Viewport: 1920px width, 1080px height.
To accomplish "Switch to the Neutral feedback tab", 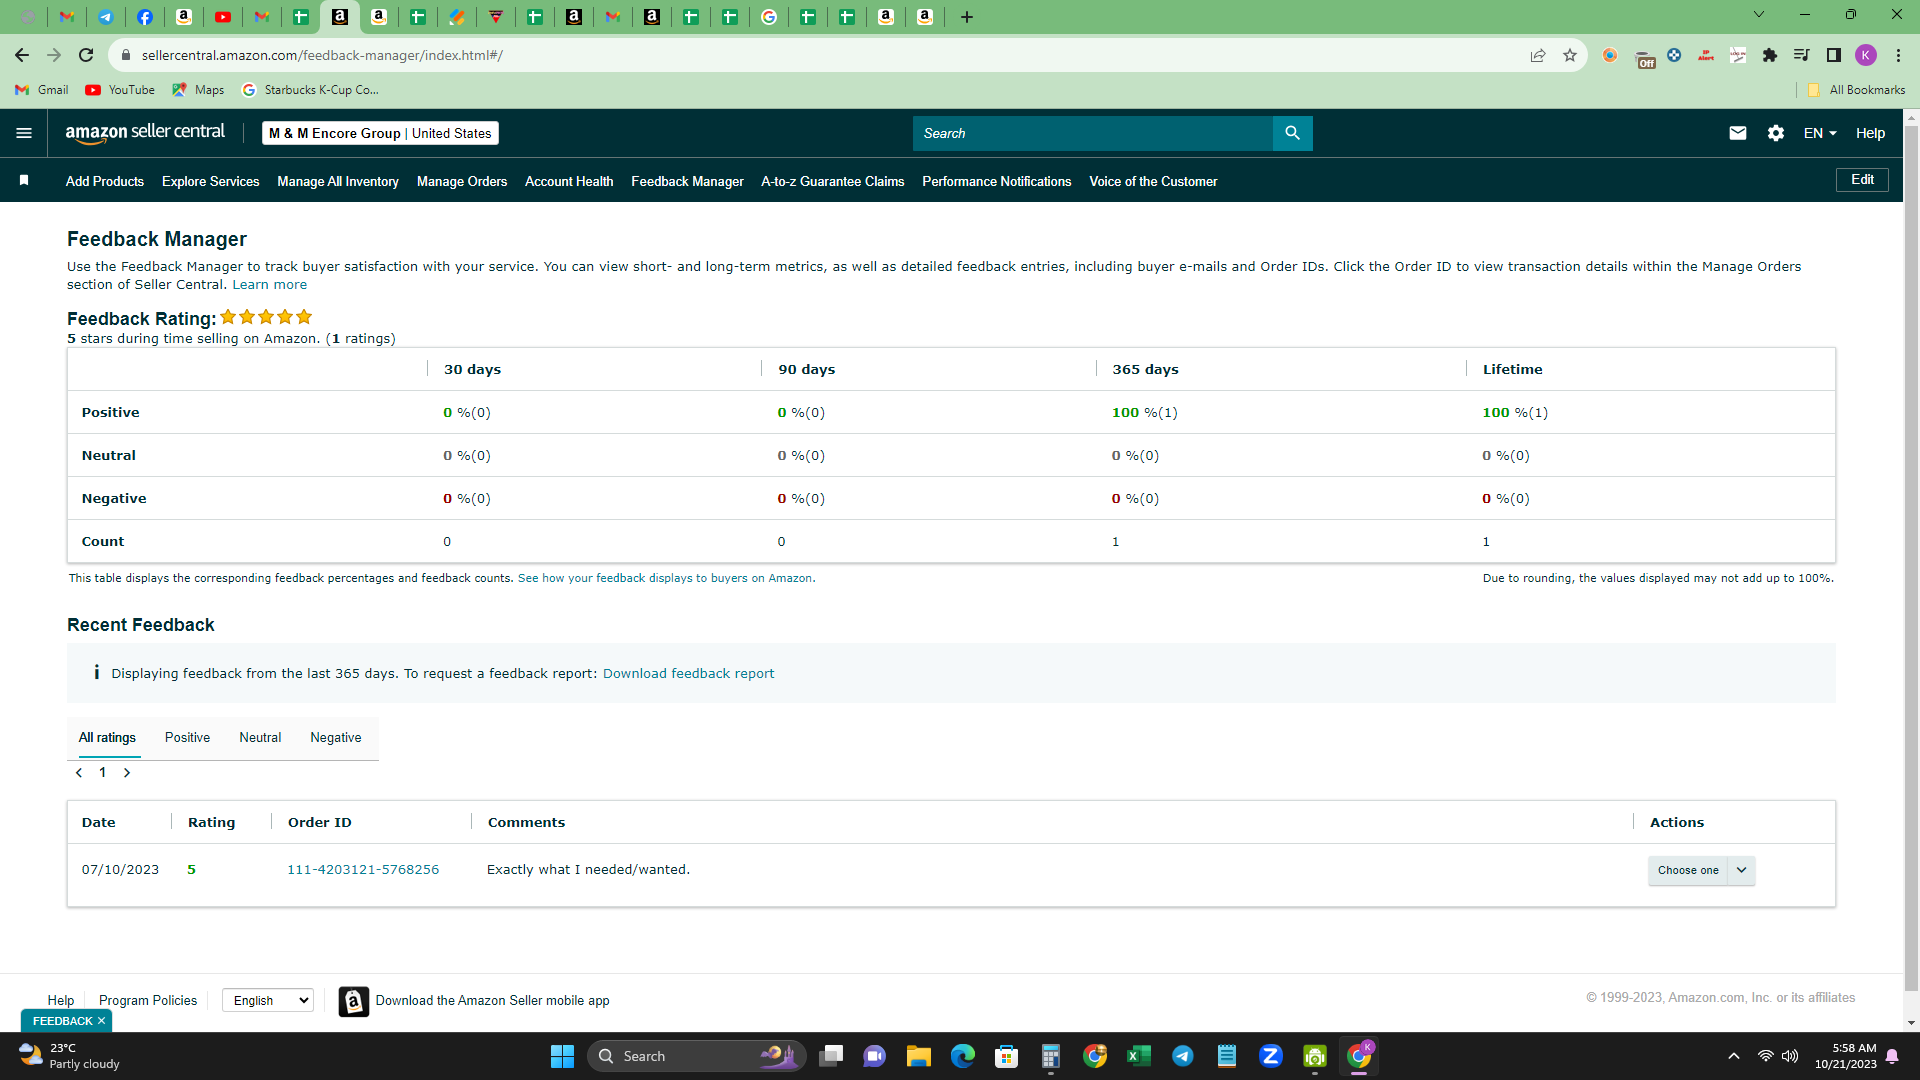I will [x=260, y=738].
